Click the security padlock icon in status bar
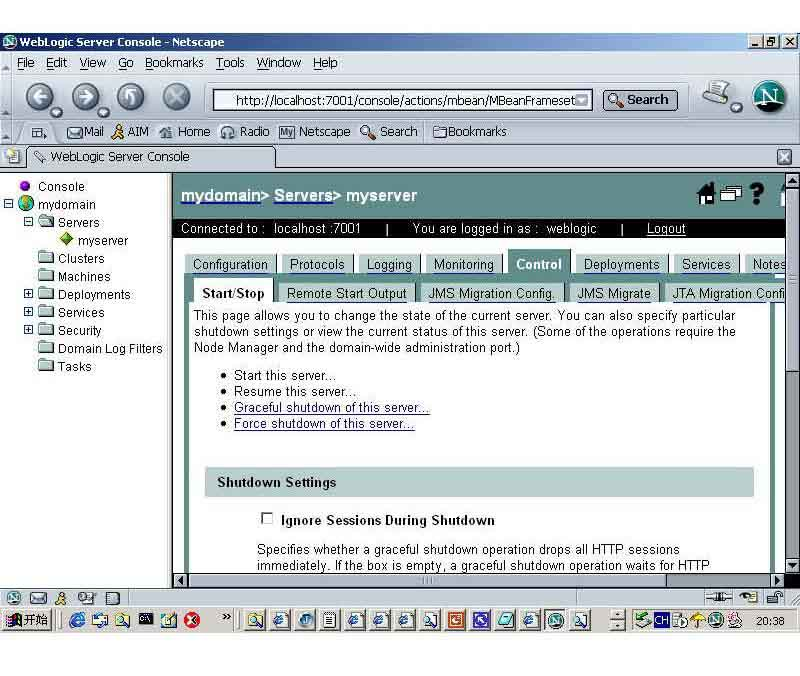Image resolution: width=800 pixels, height=676 pixels. click(775, 596)
